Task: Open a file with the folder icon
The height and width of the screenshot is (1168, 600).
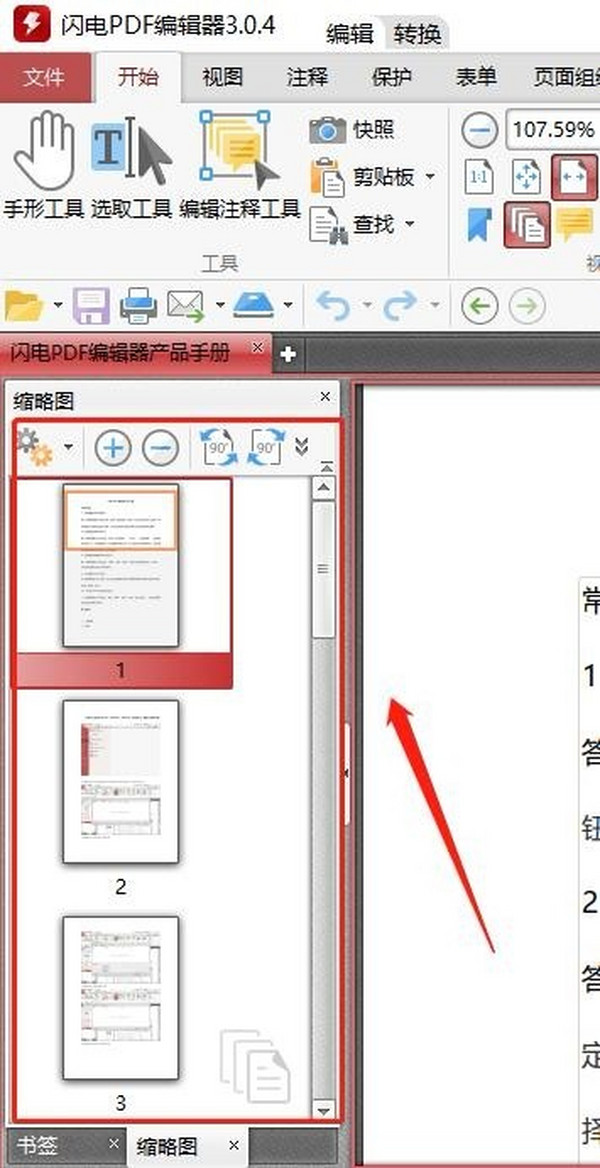Action: (x=24, y=305)
